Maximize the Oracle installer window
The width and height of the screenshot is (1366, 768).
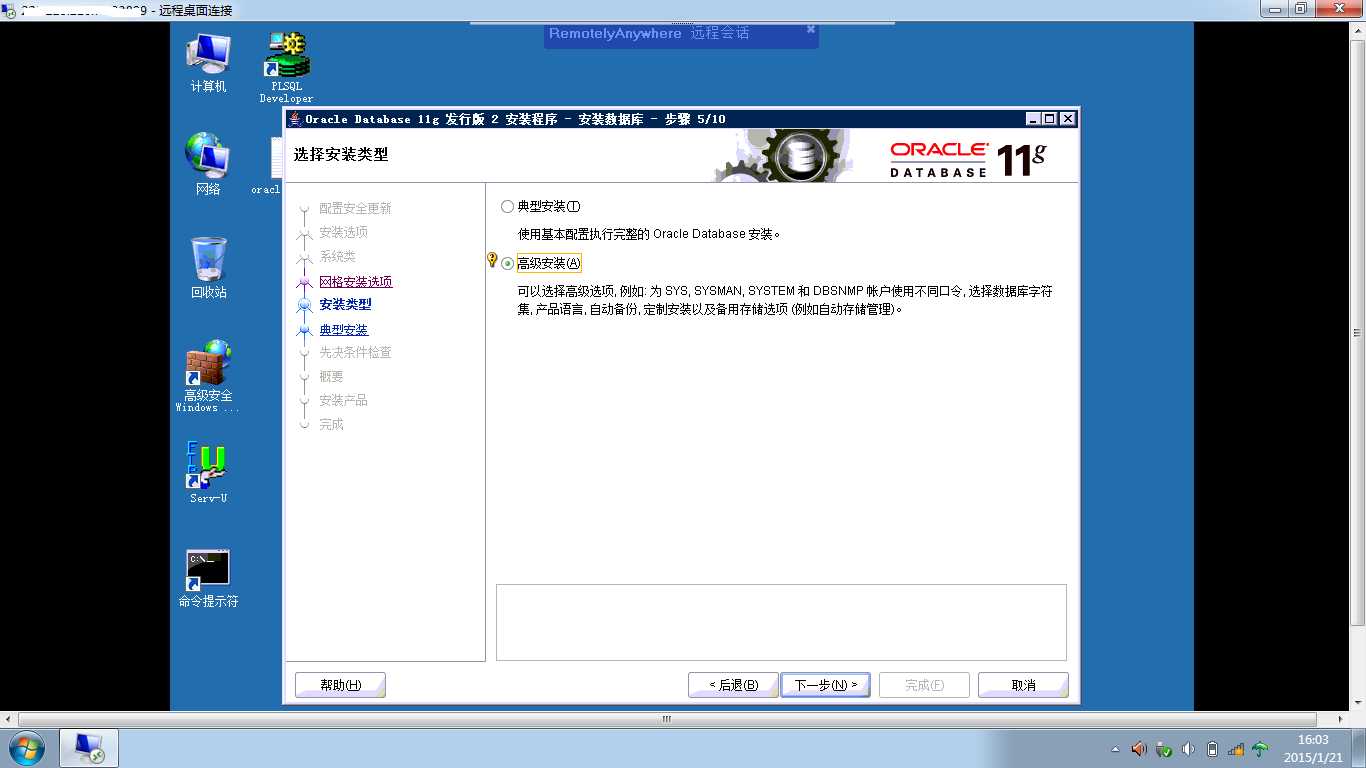click(1049, 119)
